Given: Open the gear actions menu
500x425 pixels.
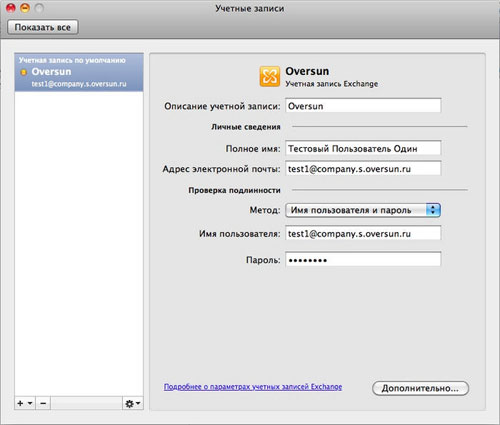Looking at the screenshot, I should click(x=133, y=404).
